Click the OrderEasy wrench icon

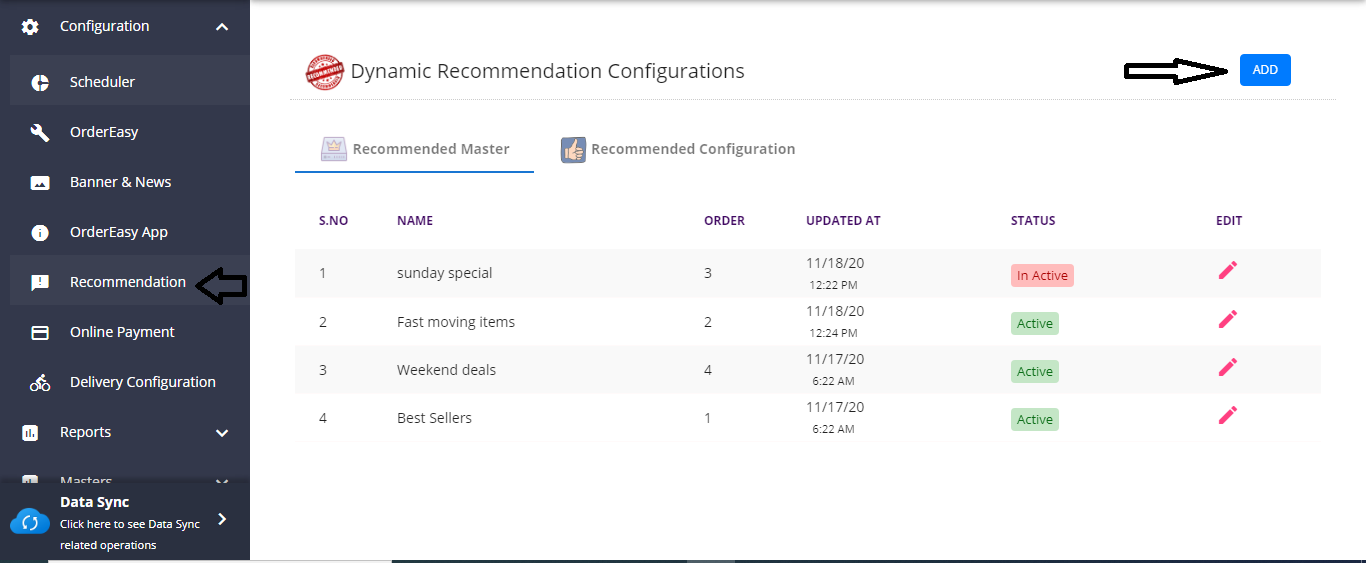click(40, 132)
